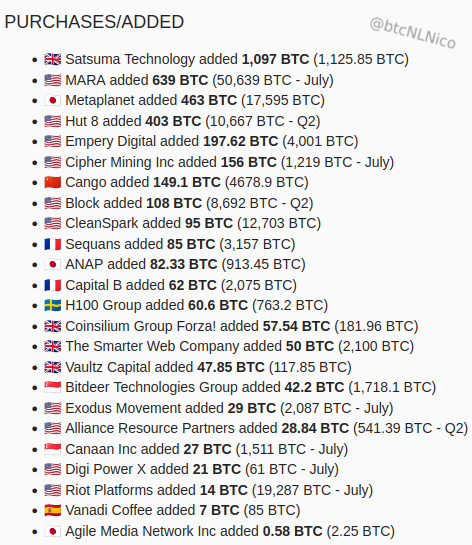Viewport: 472px width, 545px height.
Task: Click the Japan flag beside Agile Media Network
Action: [x=53, y=531]
